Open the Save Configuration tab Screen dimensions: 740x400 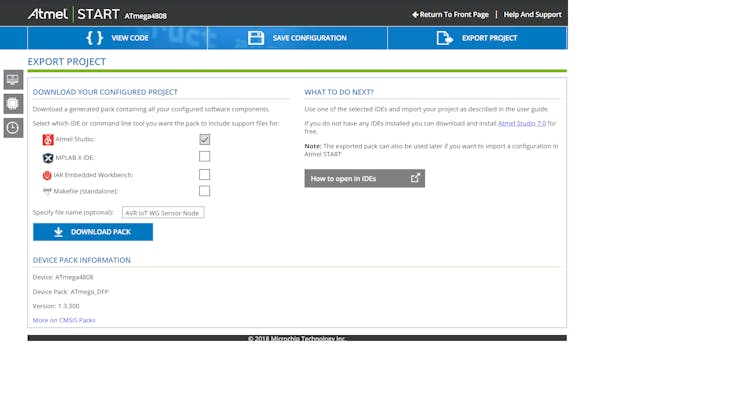click(297, 38)
